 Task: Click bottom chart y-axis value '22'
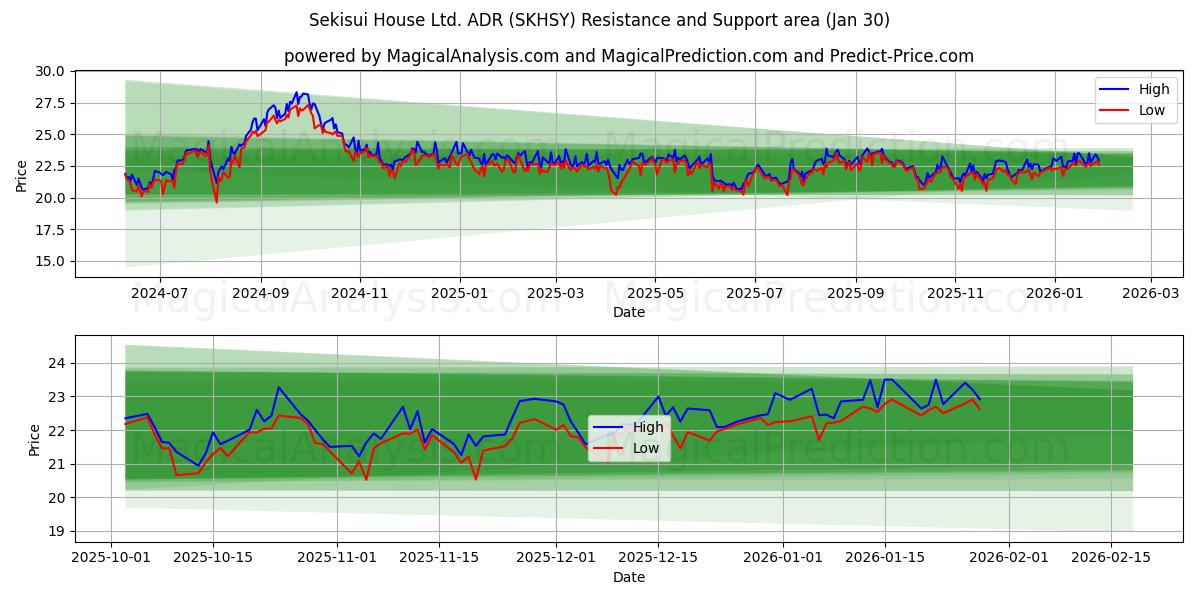click(58, 431)
